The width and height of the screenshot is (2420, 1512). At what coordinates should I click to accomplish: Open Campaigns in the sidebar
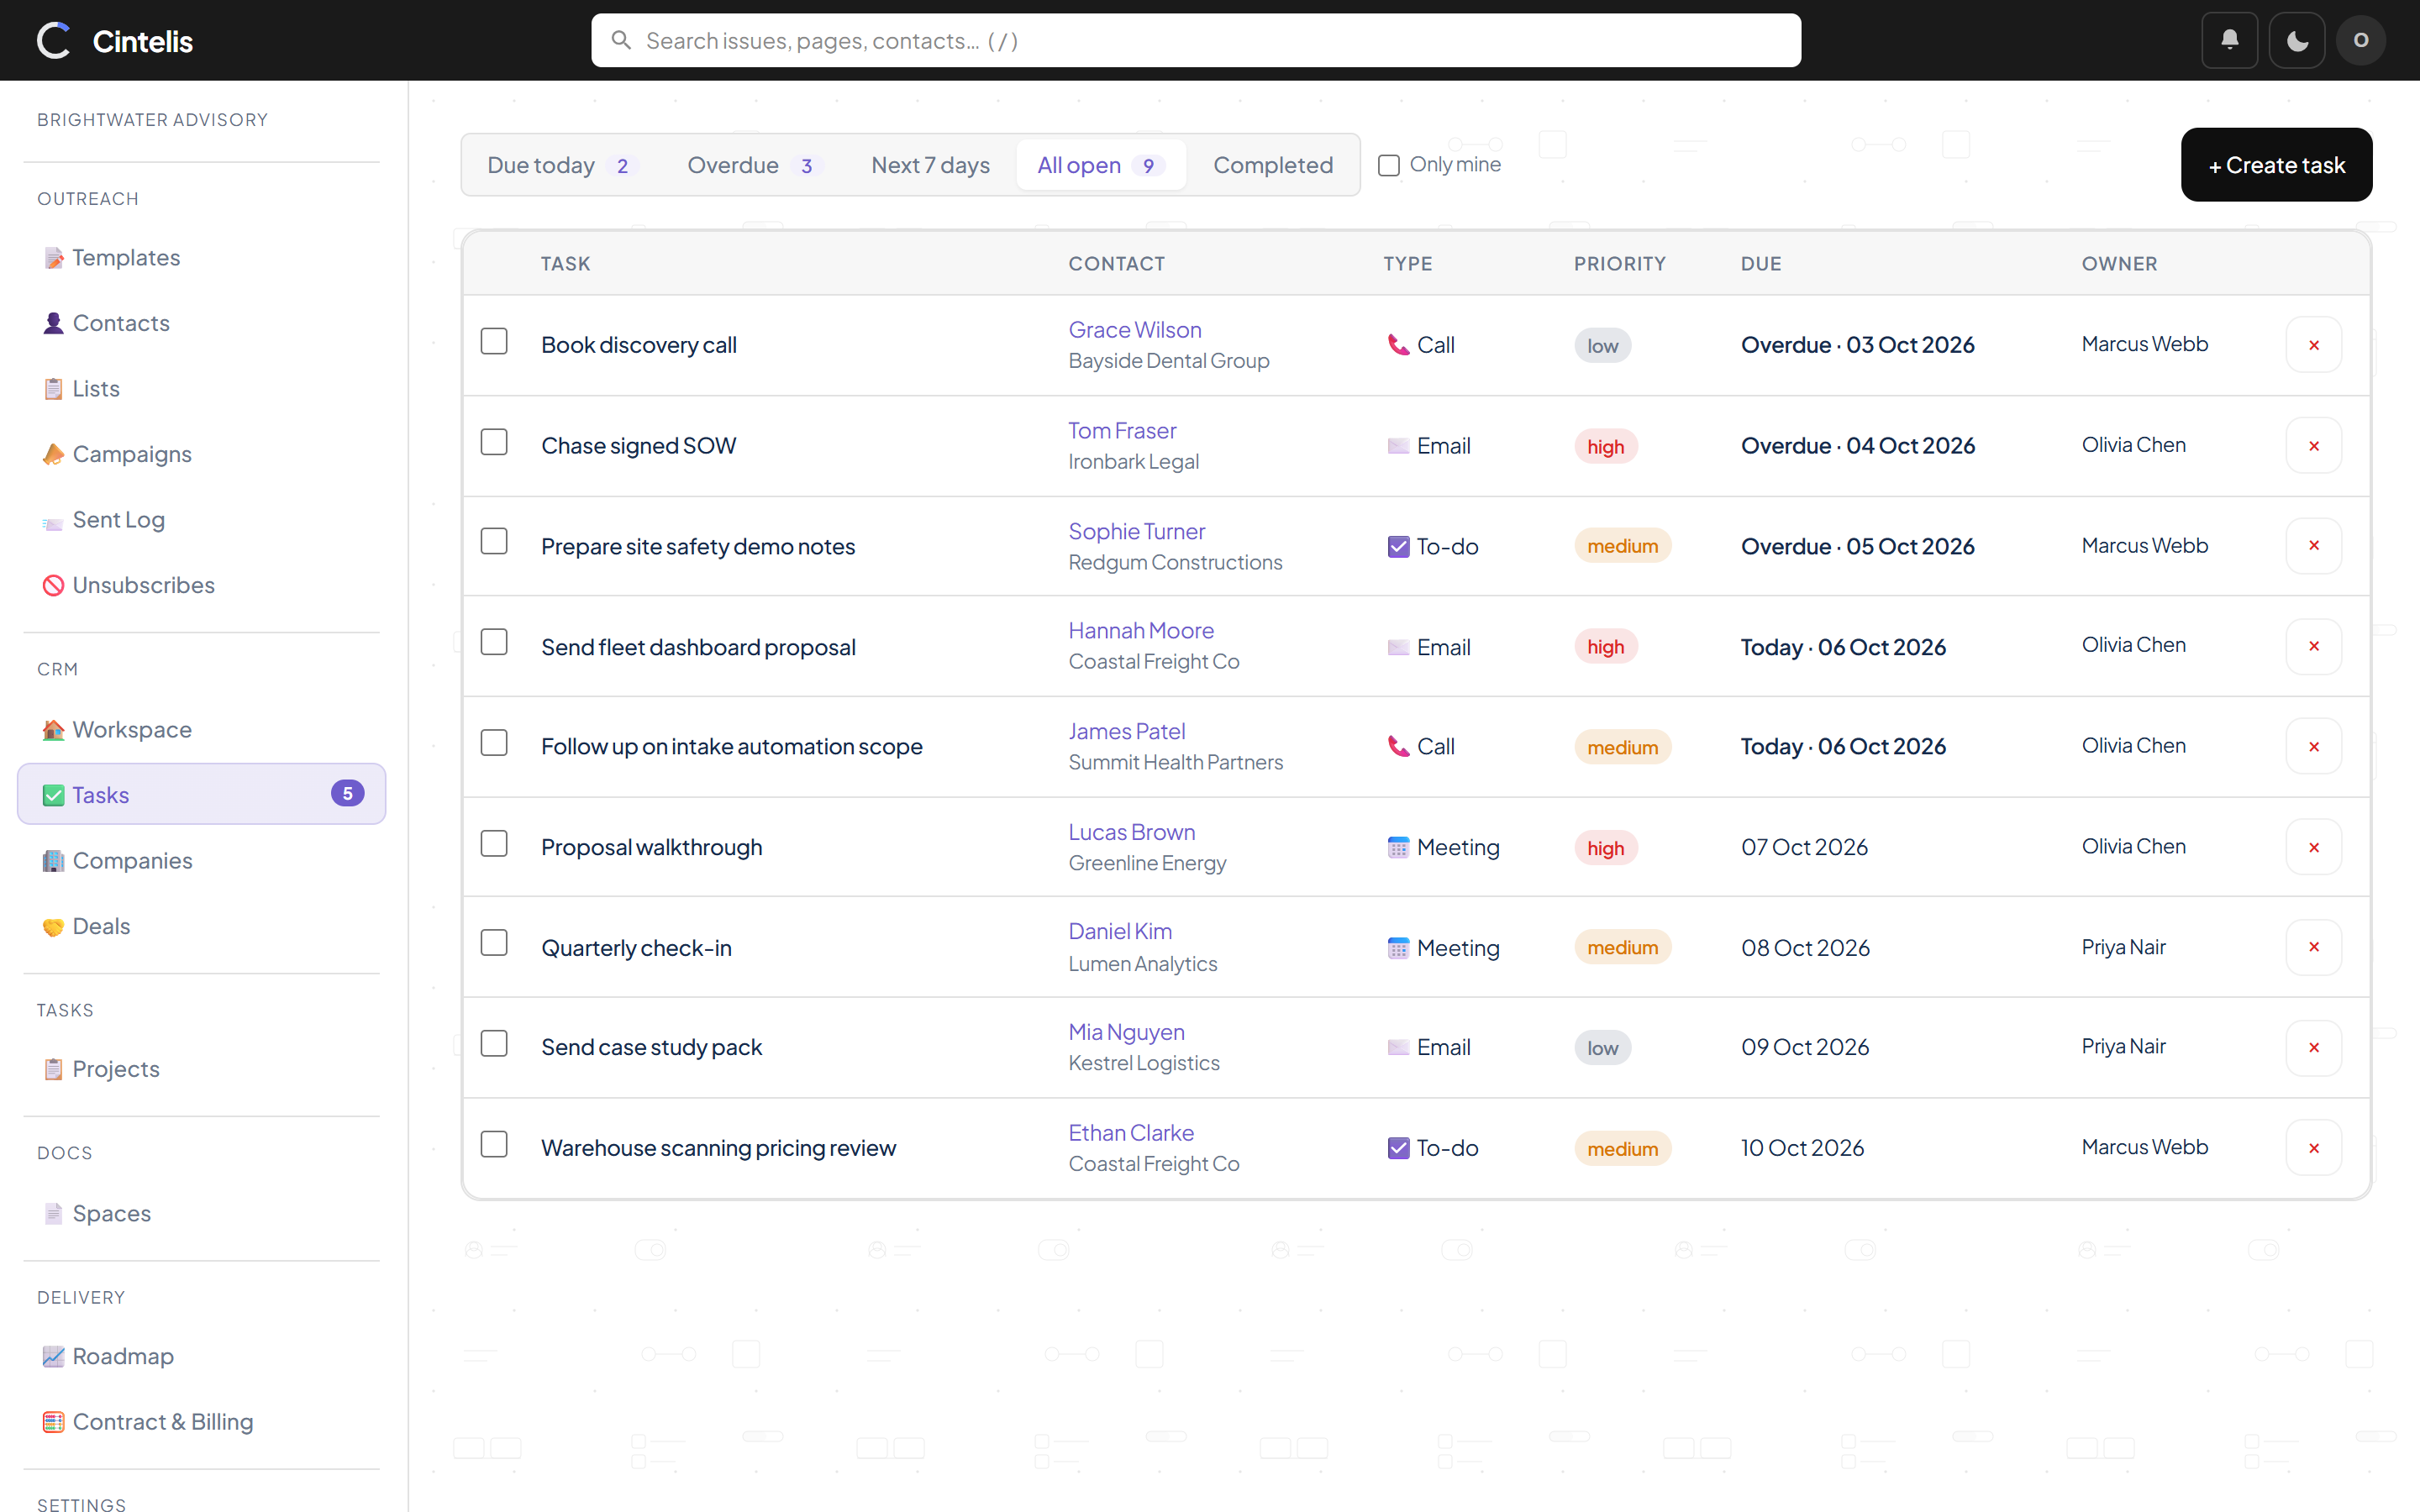click(x=201, y=454)
